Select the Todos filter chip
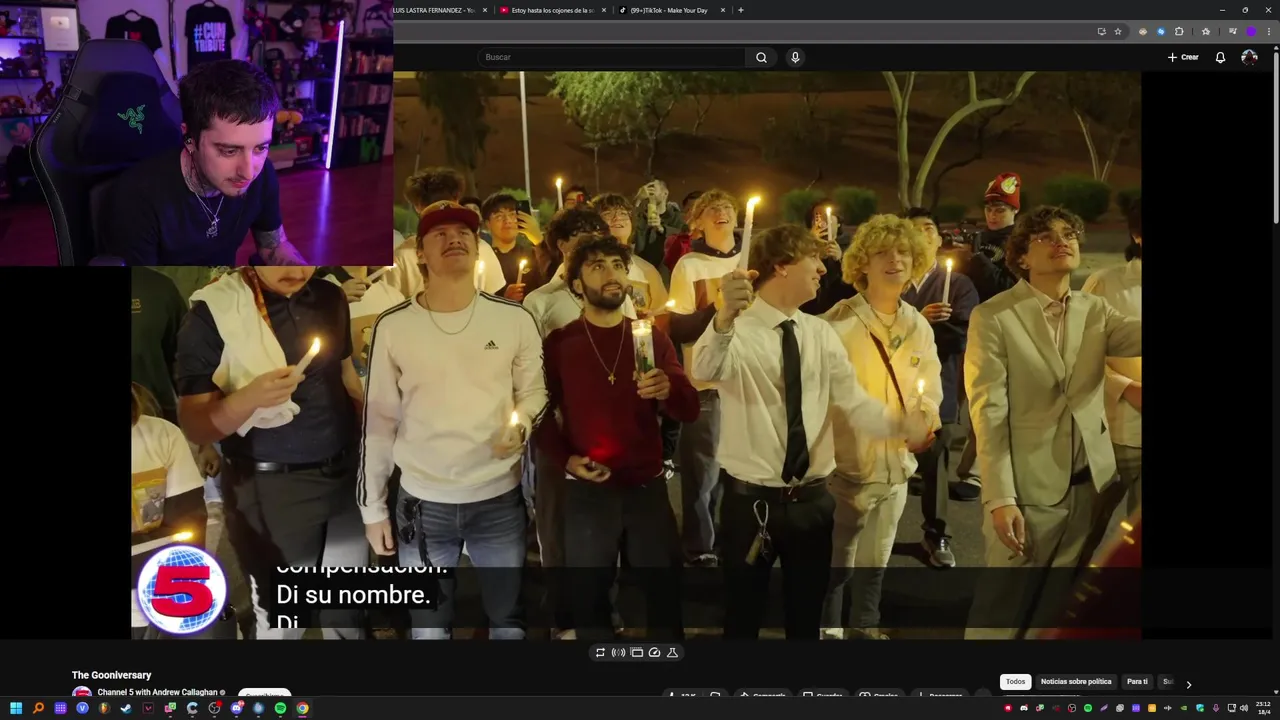 (1015, 681)
